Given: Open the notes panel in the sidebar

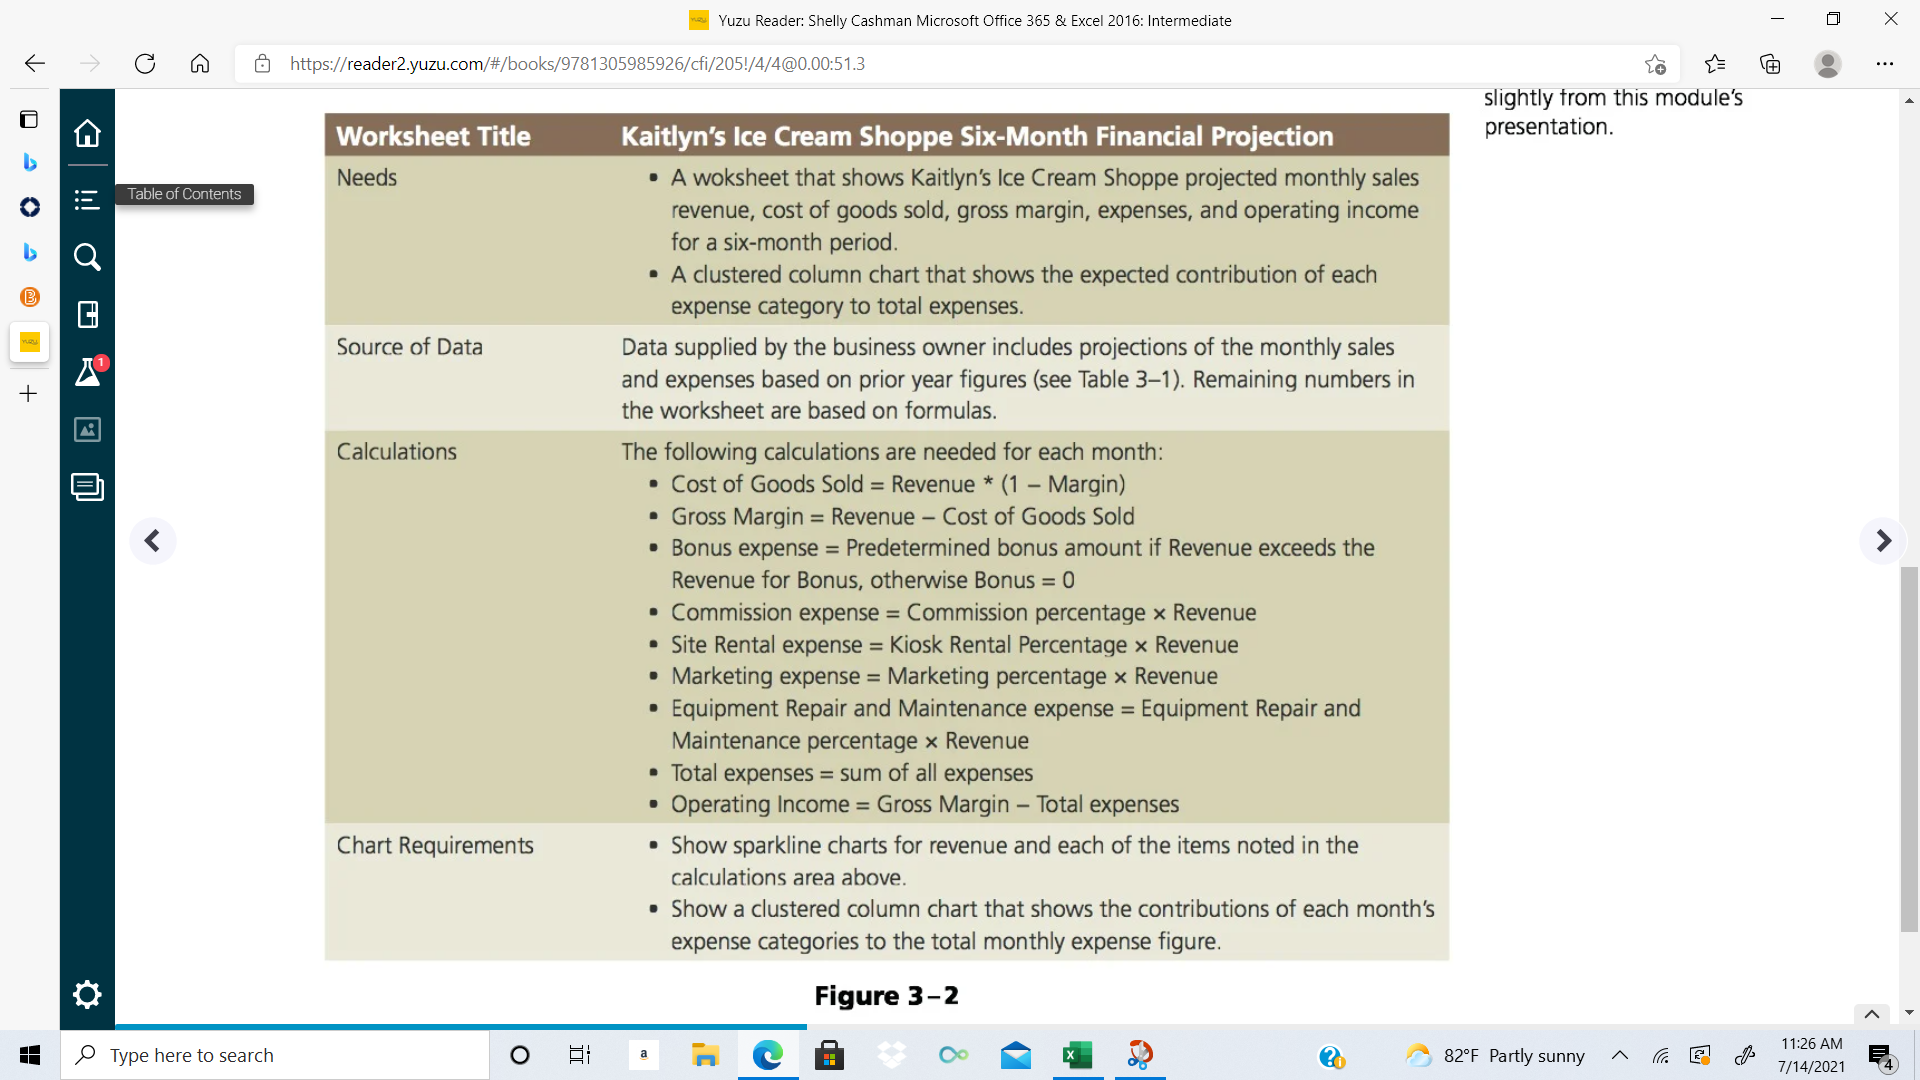Looking at the screenshot, I should pyautogui.click(x=87, y=487).
